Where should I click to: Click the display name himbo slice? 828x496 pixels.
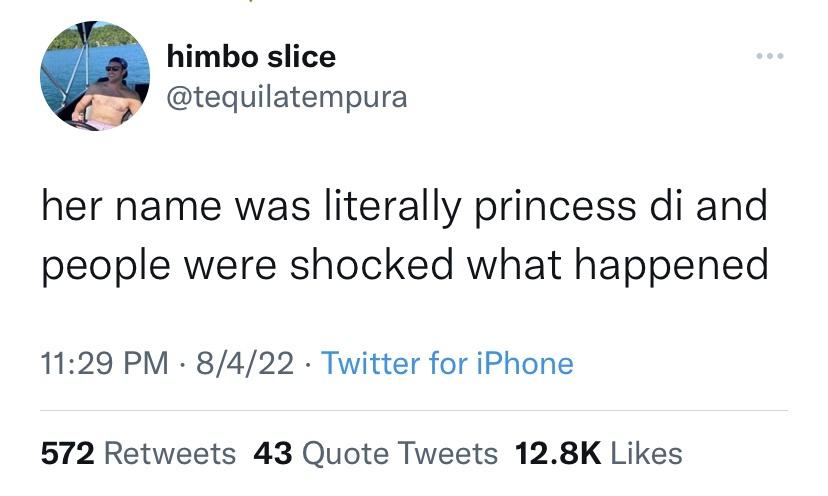248,57
